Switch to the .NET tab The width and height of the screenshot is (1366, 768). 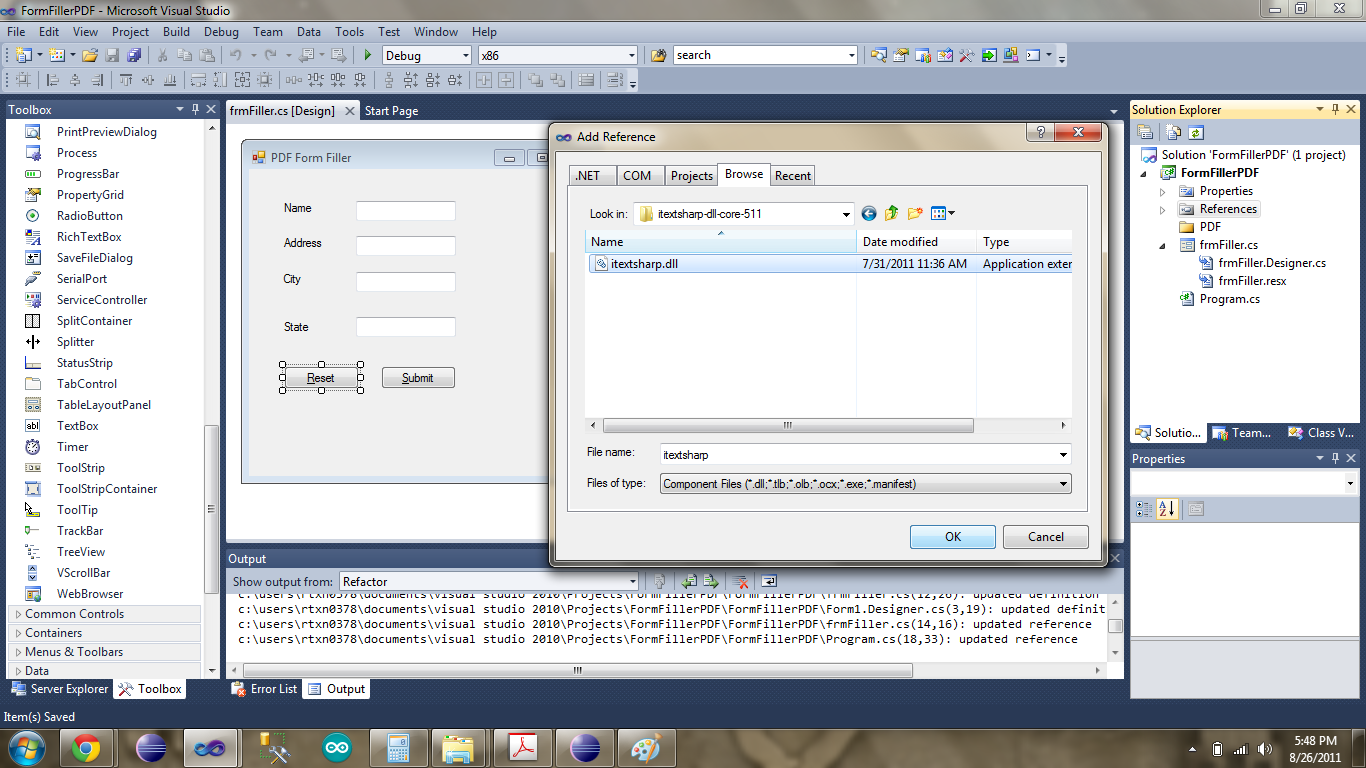(x=591, y=175)
